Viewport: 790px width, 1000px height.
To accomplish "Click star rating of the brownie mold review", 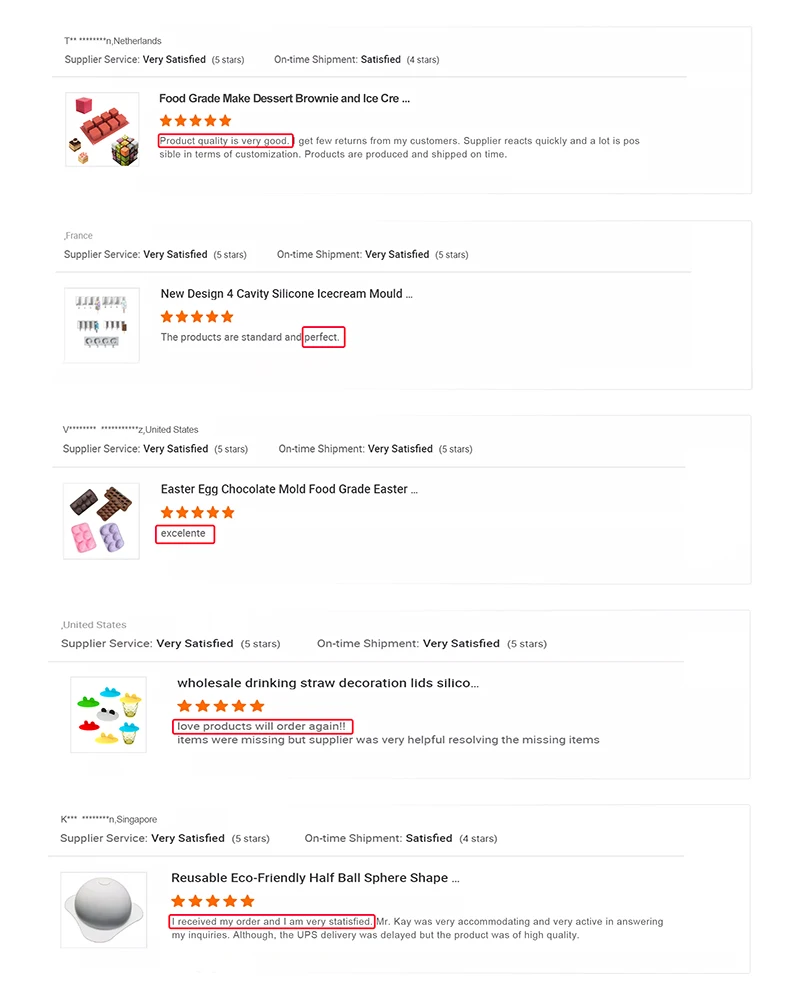I will click(195, 121).
